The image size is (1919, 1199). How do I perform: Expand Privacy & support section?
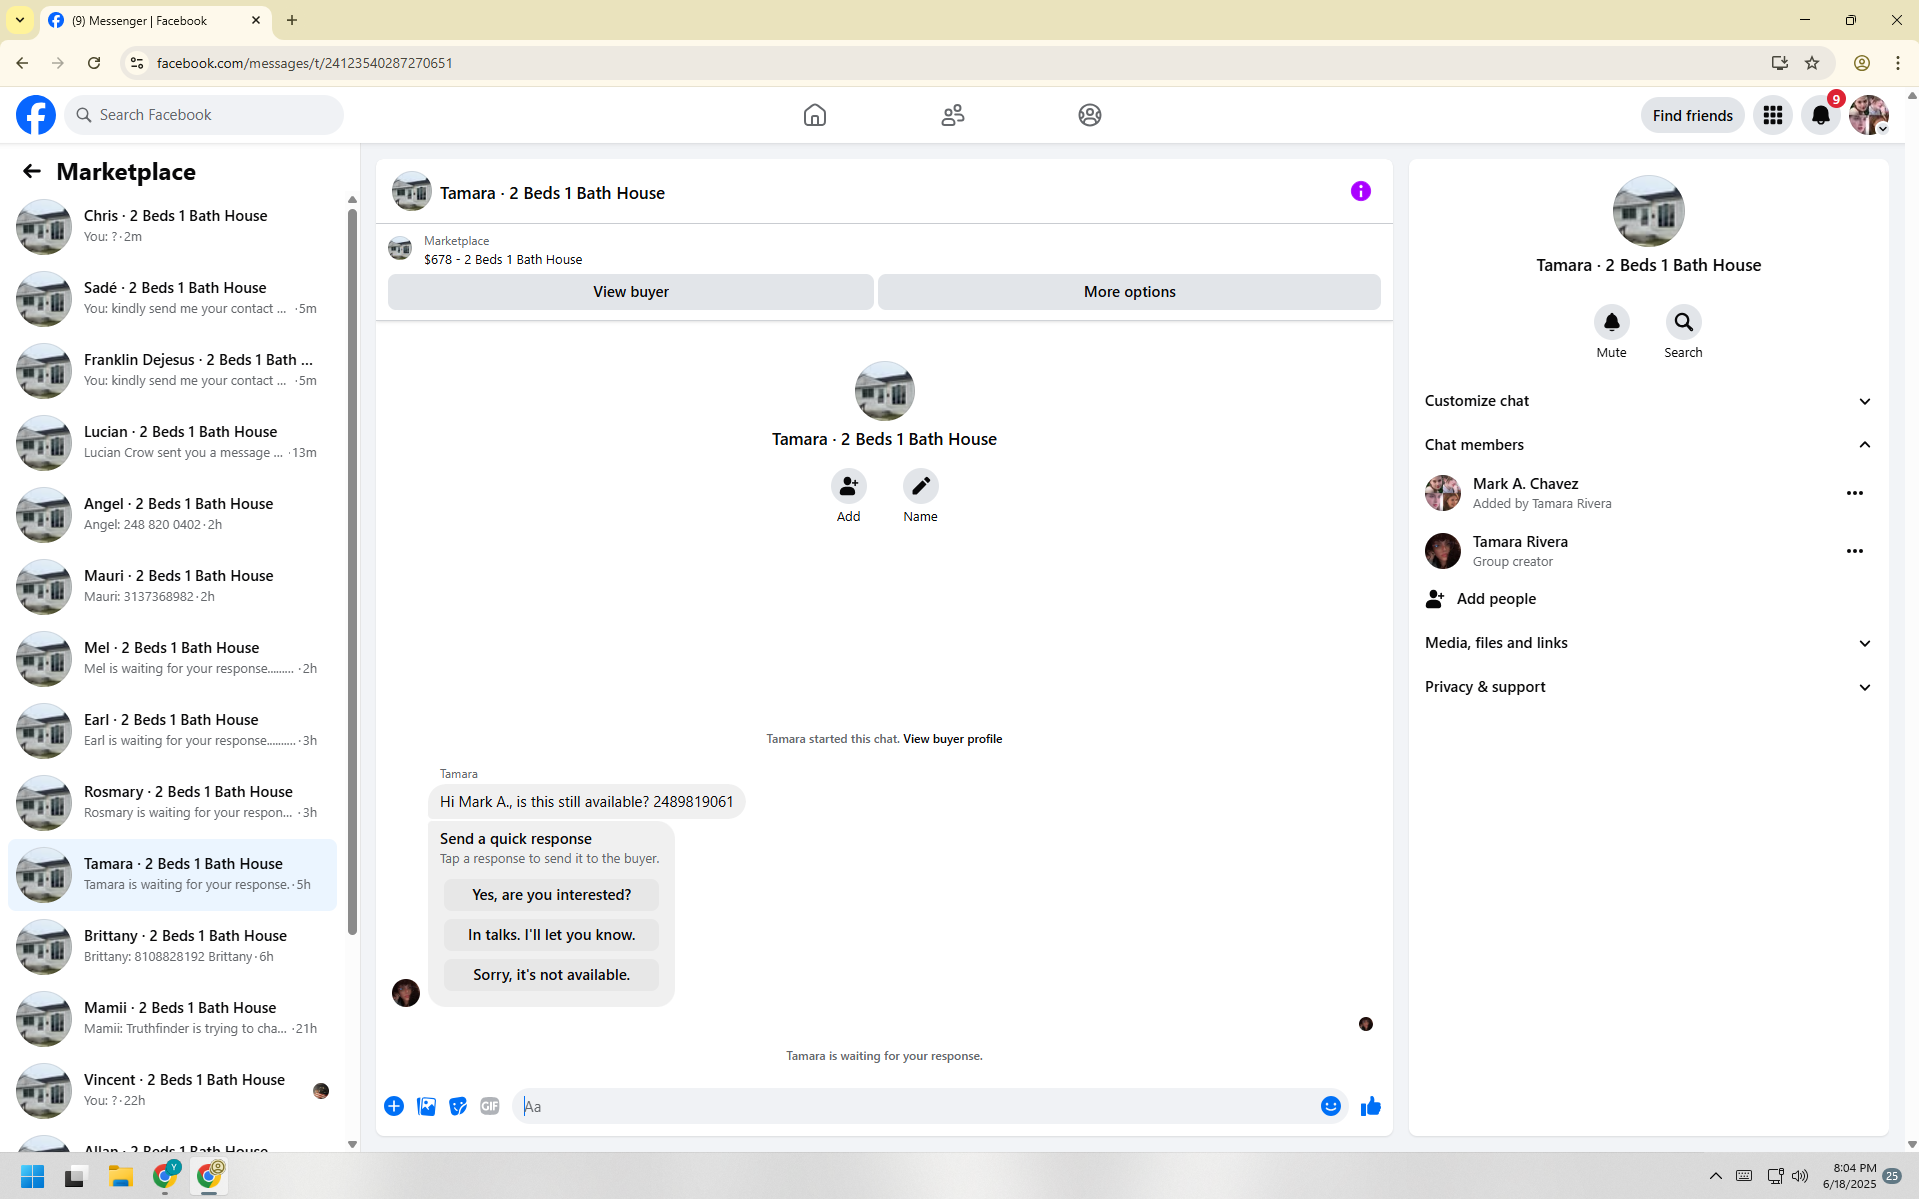click(x=1648, y=687)
